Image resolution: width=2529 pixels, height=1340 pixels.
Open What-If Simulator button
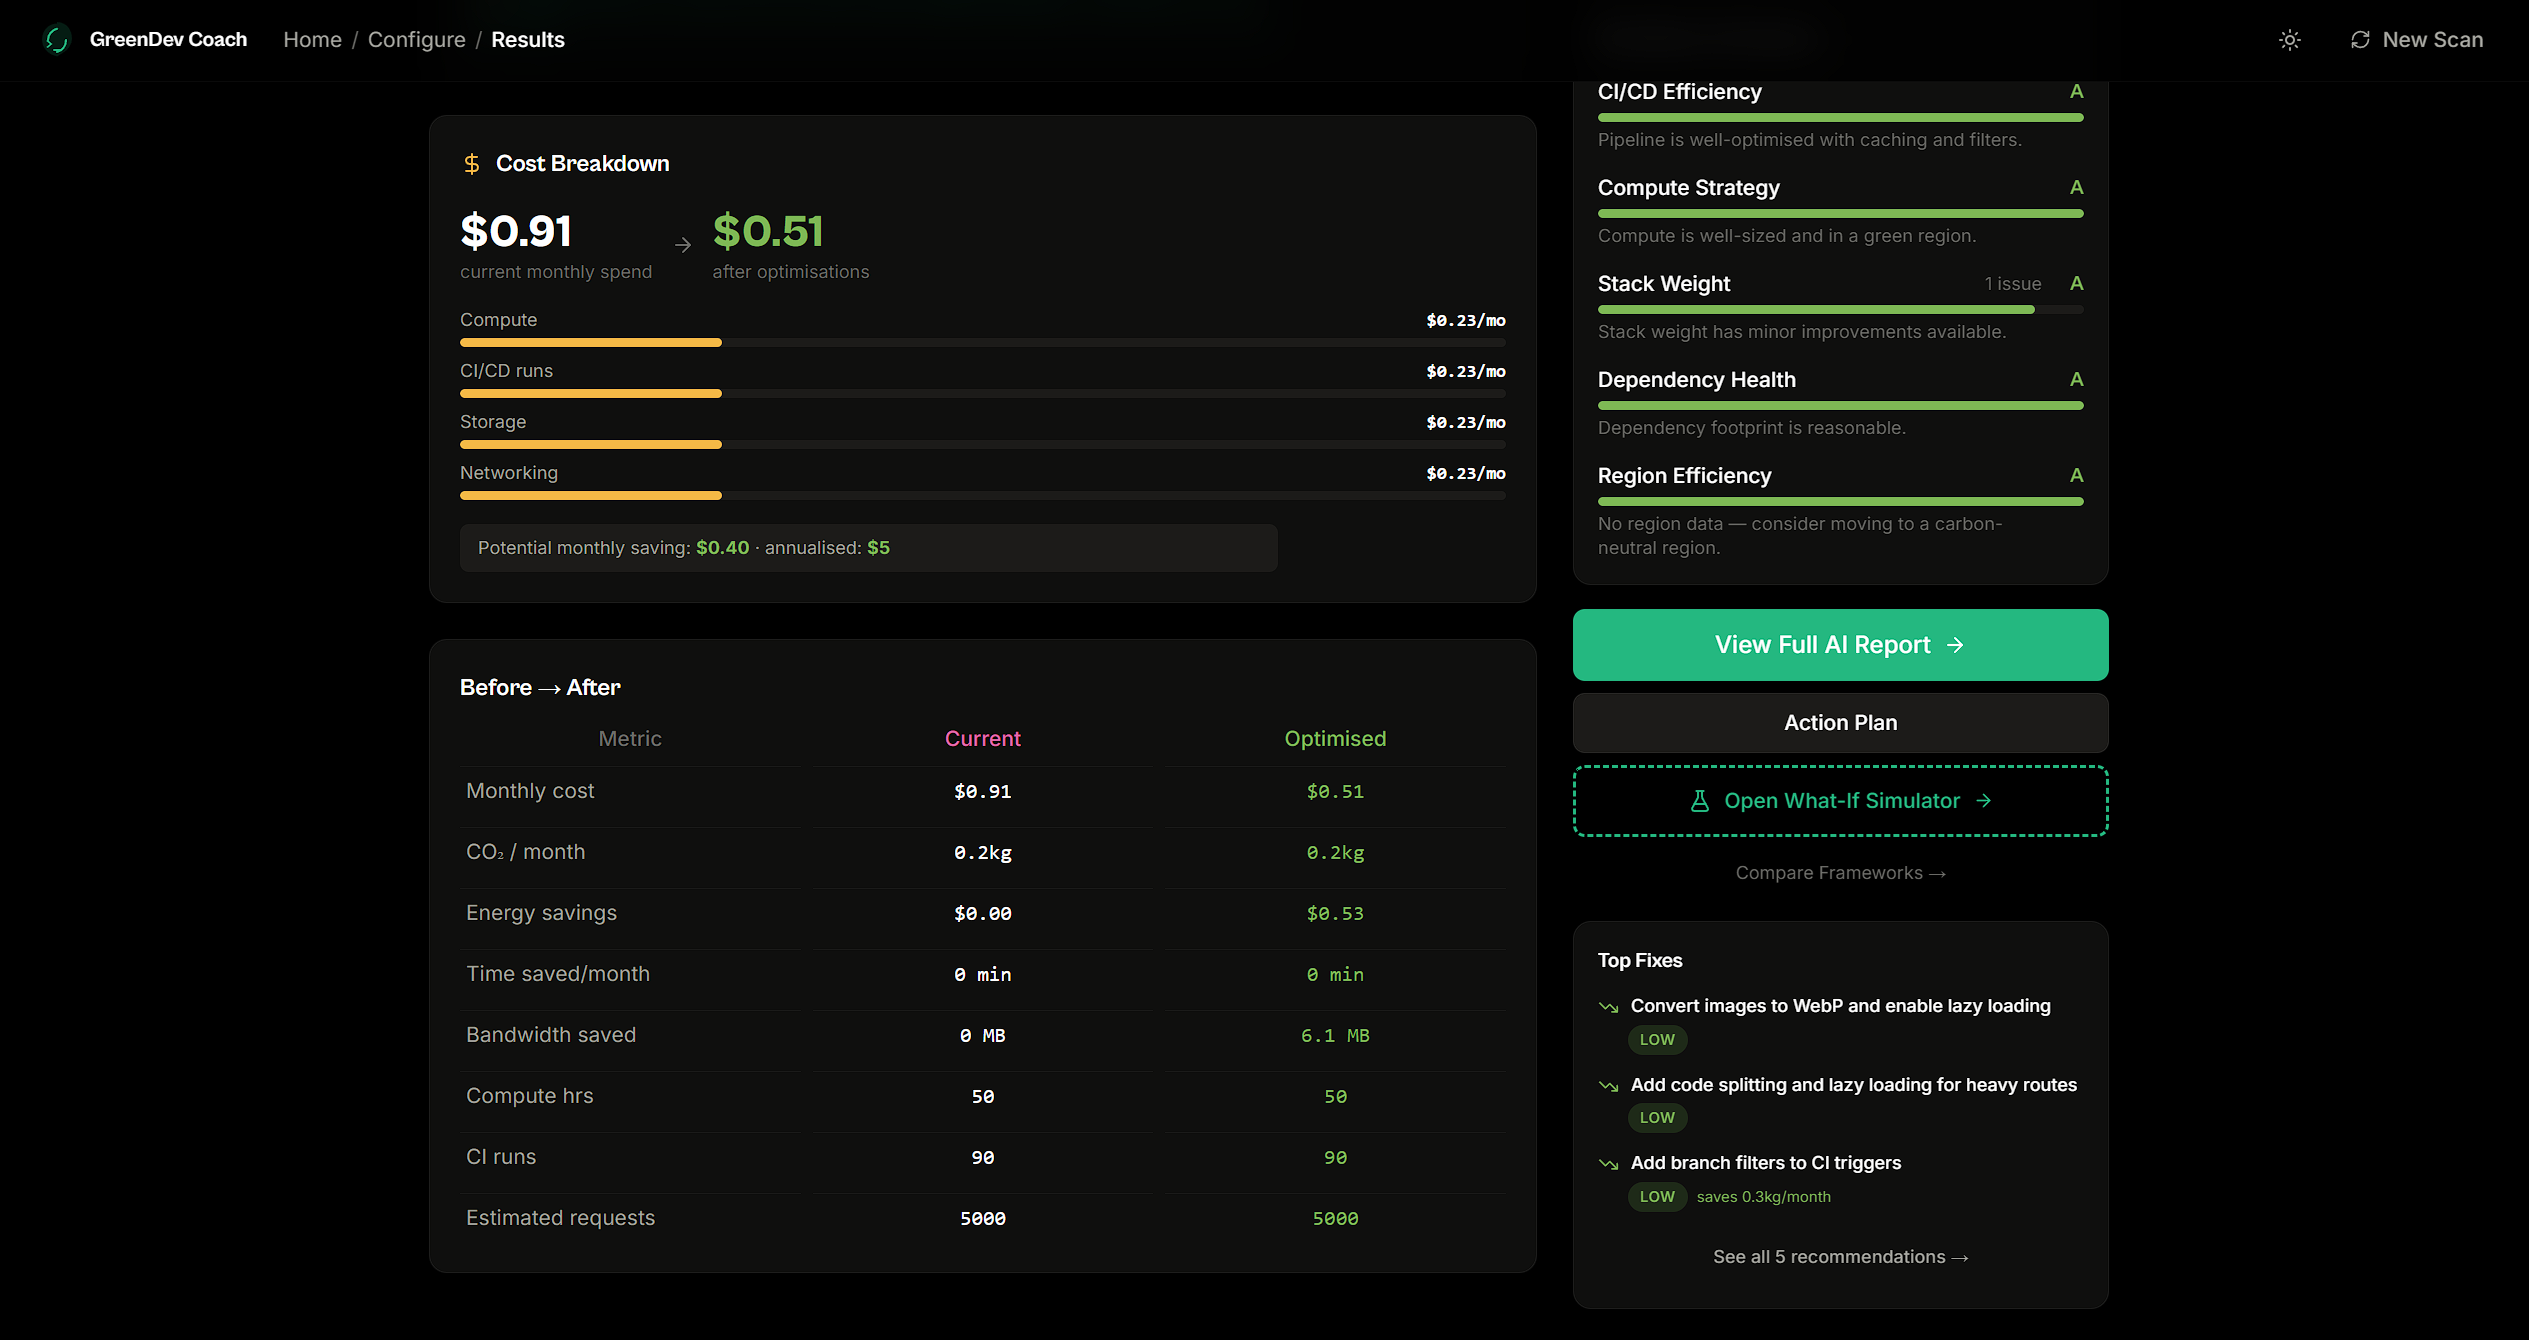[x=1840, y=801]
